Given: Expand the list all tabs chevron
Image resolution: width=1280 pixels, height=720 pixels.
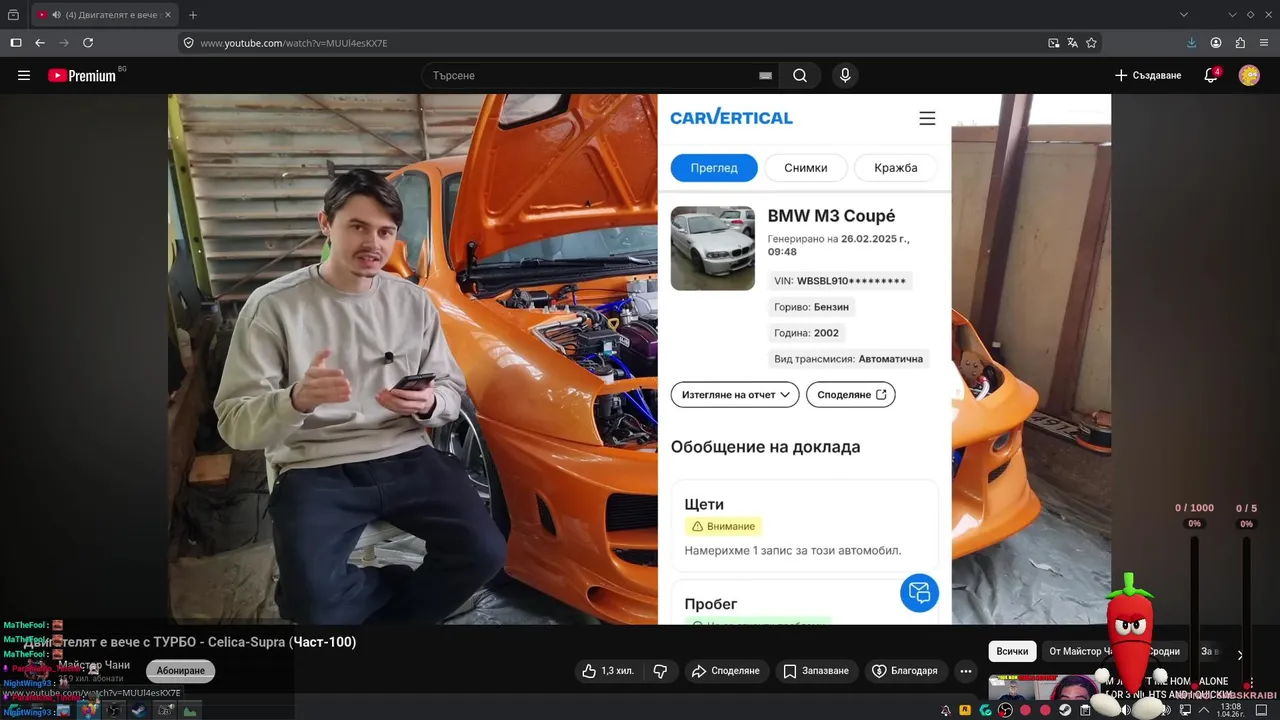Looking at the screenshot, I should (x=1184, y=15).
